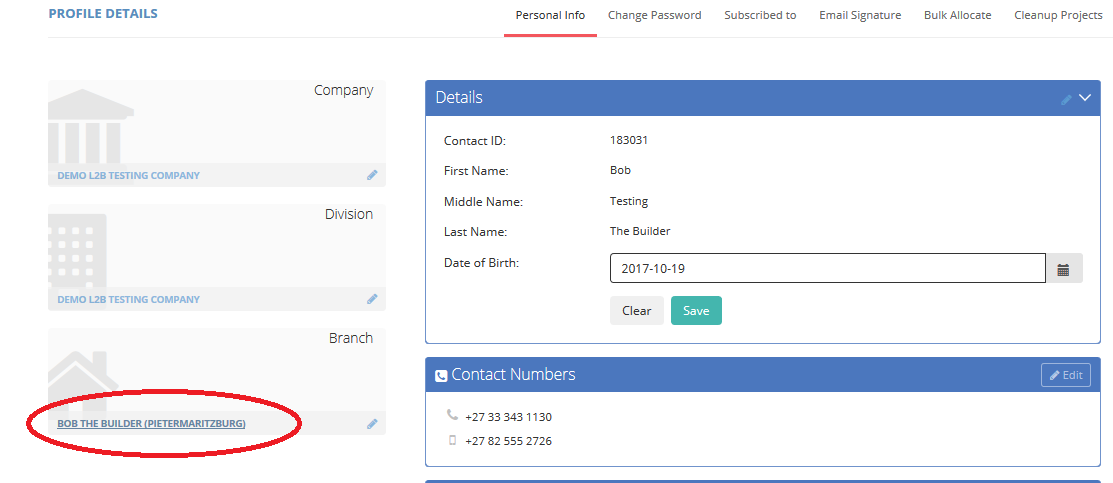Click Edit button in Contact Numbers header
This screenshot has width=1113, height=483.
tap(1066, 375)
